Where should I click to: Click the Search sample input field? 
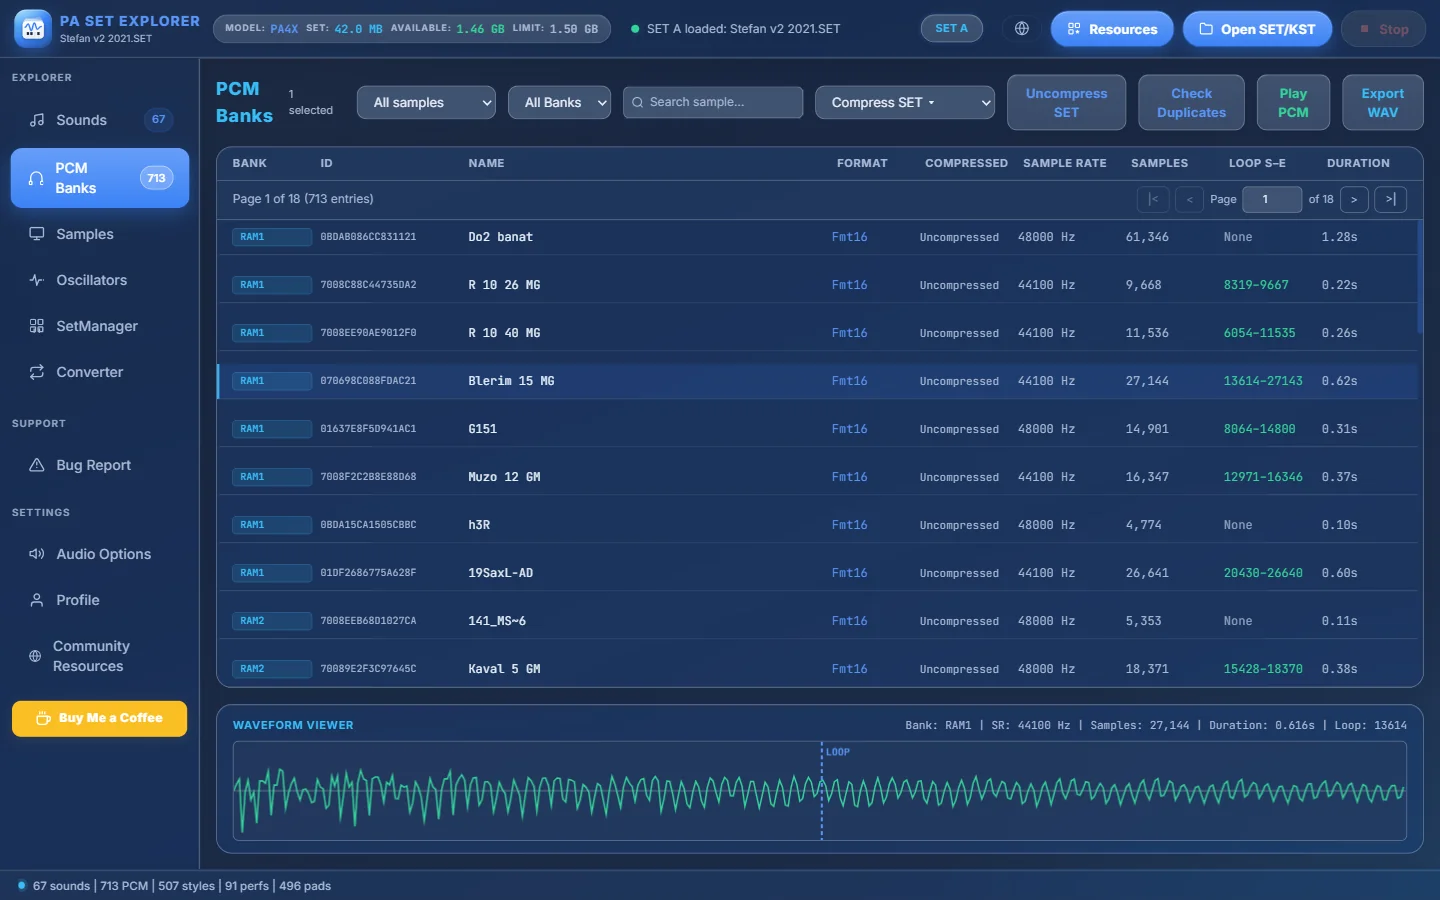pyautogui.click(x=713, y=102)
